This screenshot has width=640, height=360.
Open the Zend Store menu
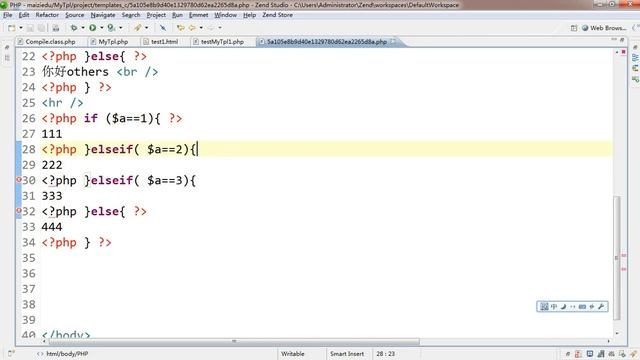[x=277, y=15]
